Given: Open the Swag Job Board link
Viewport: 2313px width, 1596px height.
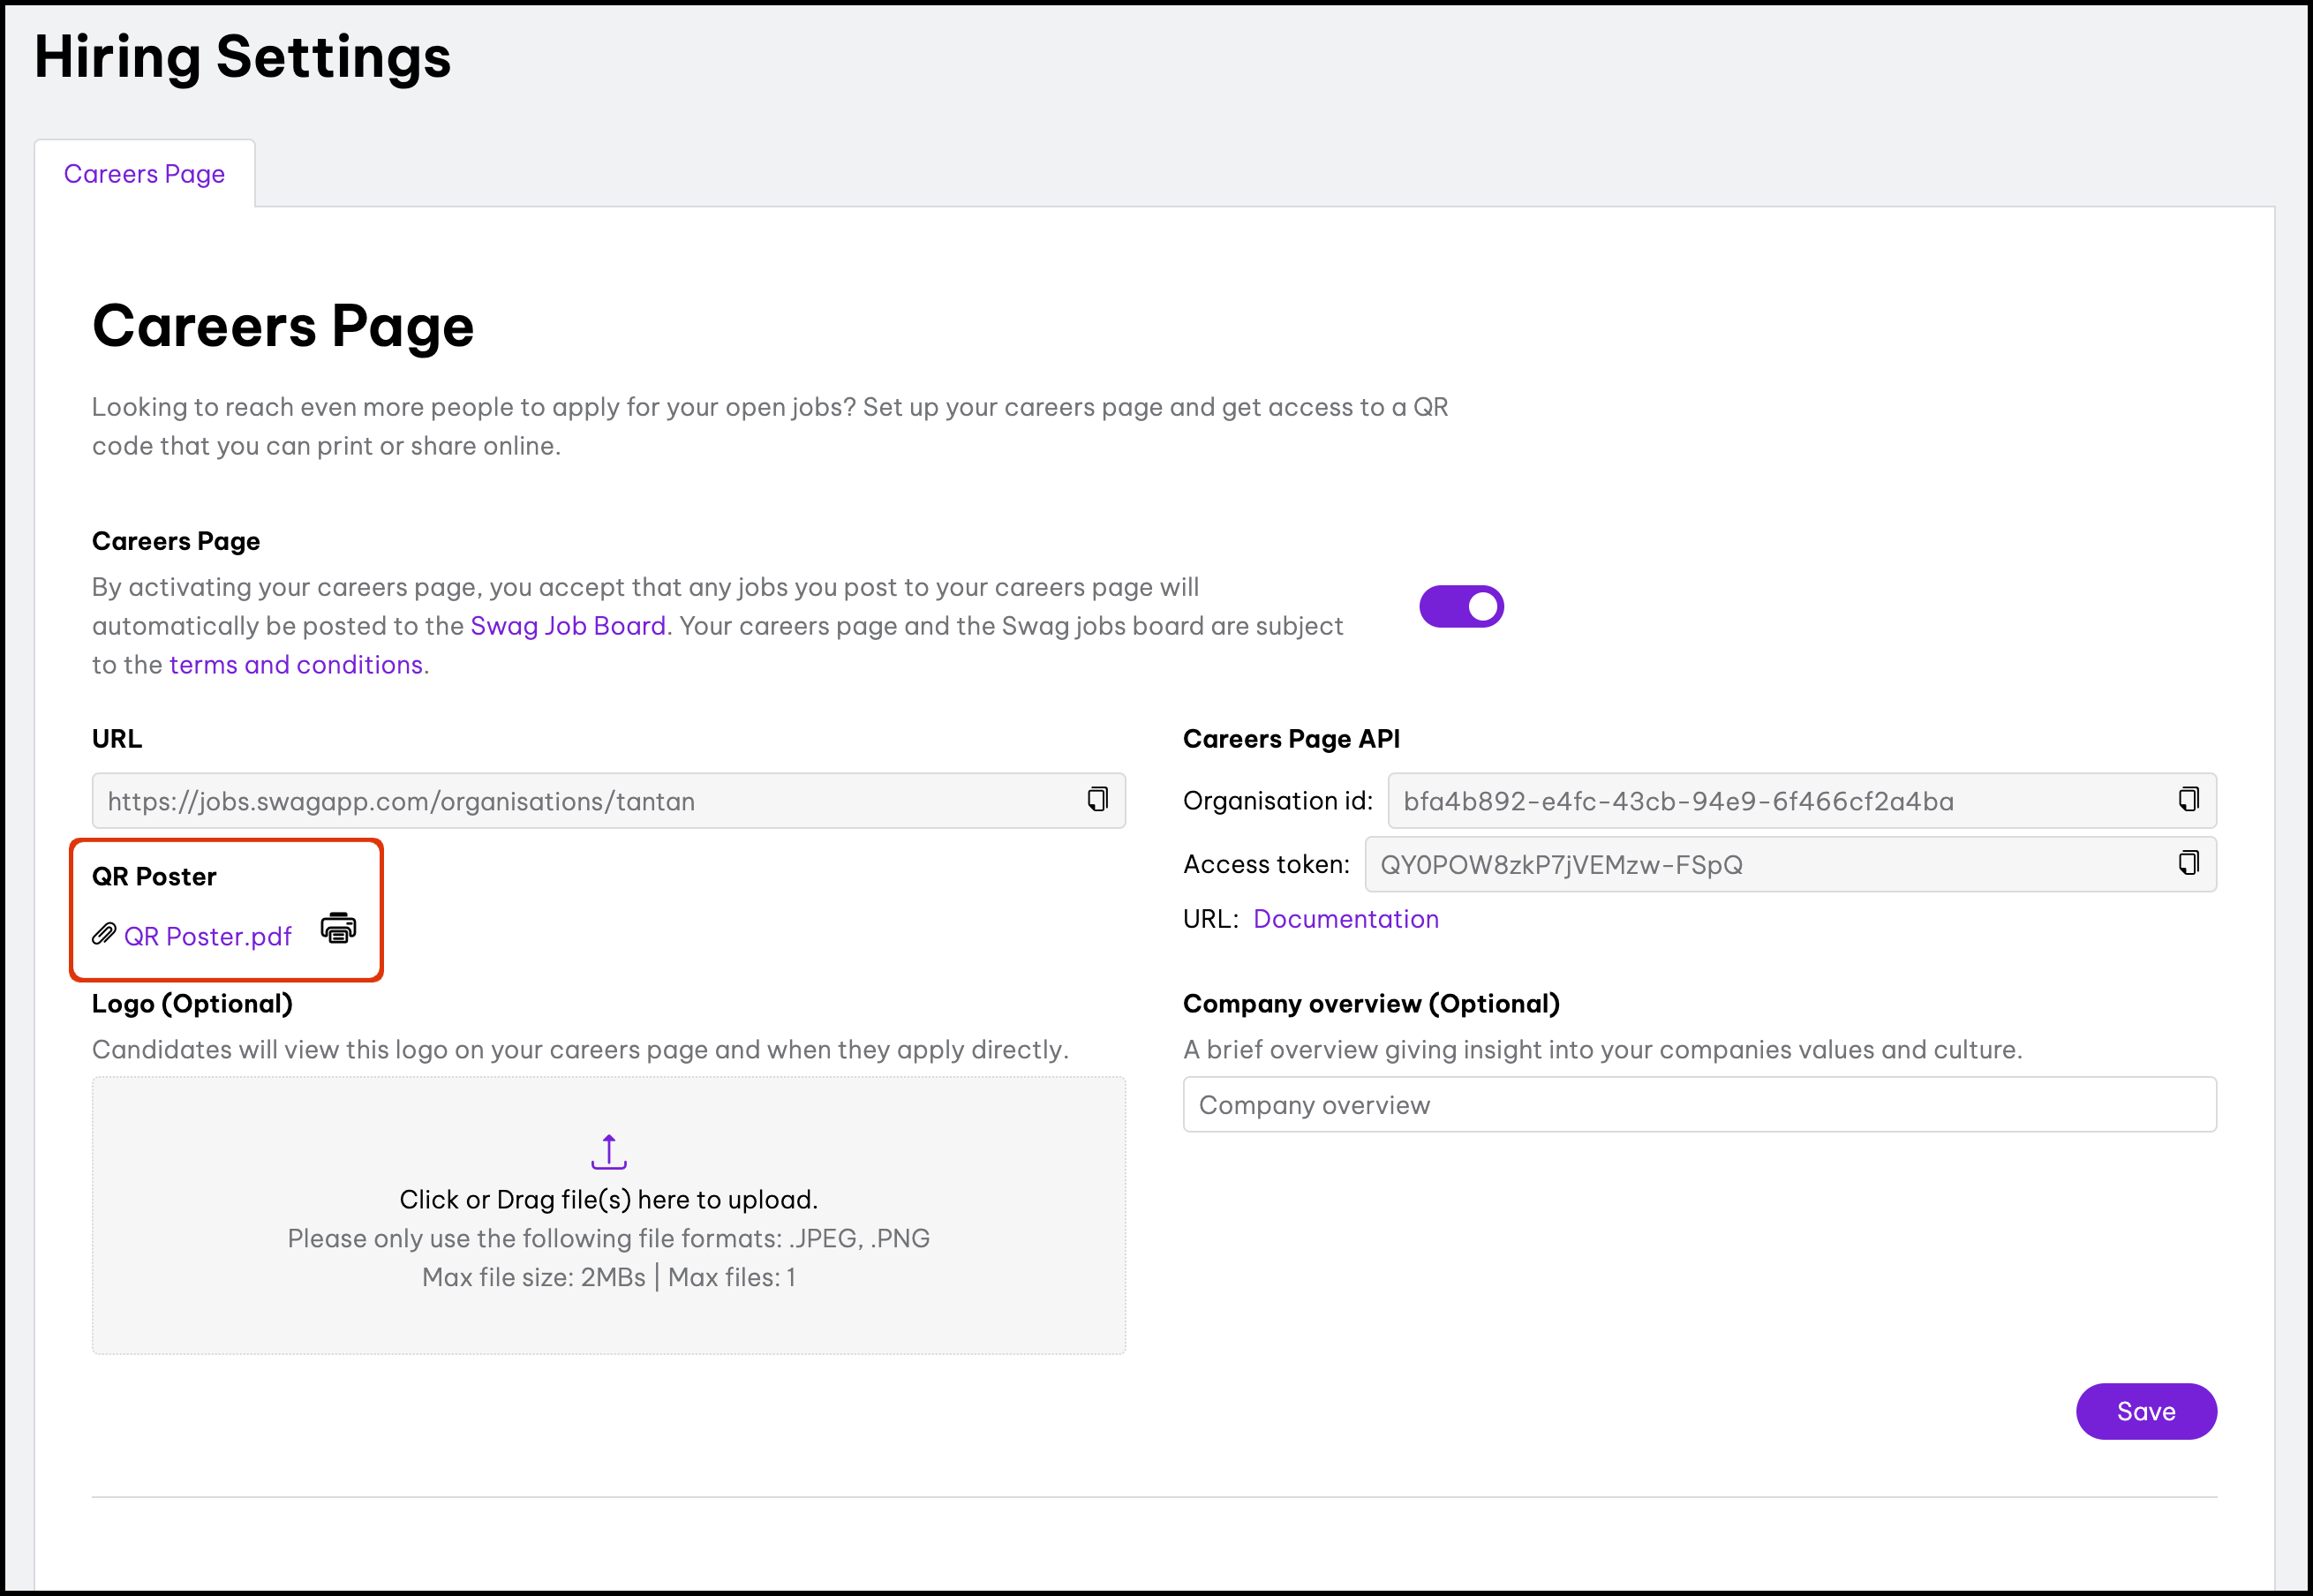Looking at the screenshot, I should pos(567,626).
